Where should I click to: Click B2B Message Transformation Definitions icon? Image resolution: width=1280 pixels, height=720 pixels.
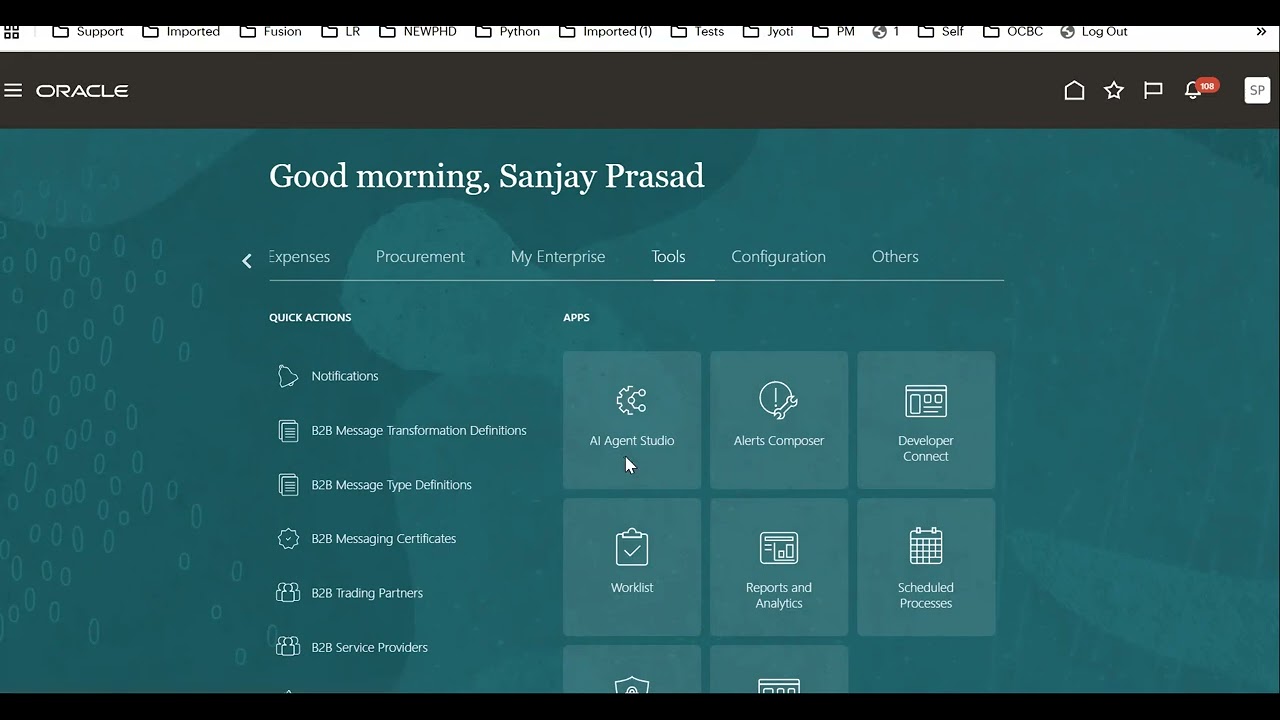coord(288,431)
